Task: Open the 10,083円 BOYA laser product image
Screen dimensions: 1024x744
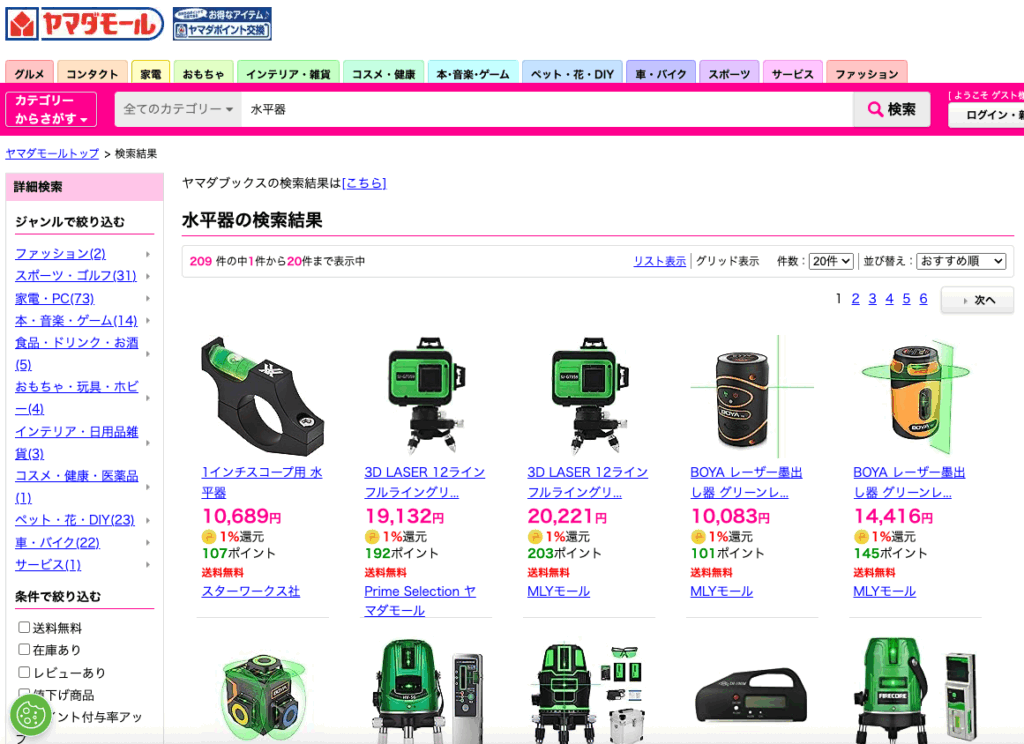Action: pos(752,396)
